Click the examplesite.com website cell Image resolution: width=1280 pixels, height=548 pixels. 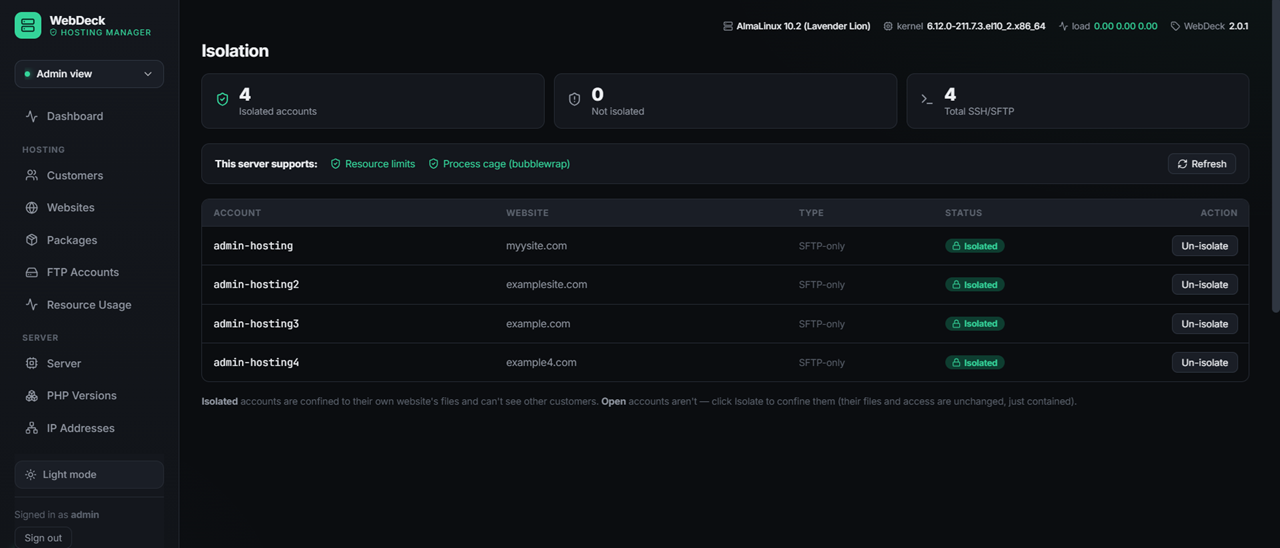click(x=547, y=285)
